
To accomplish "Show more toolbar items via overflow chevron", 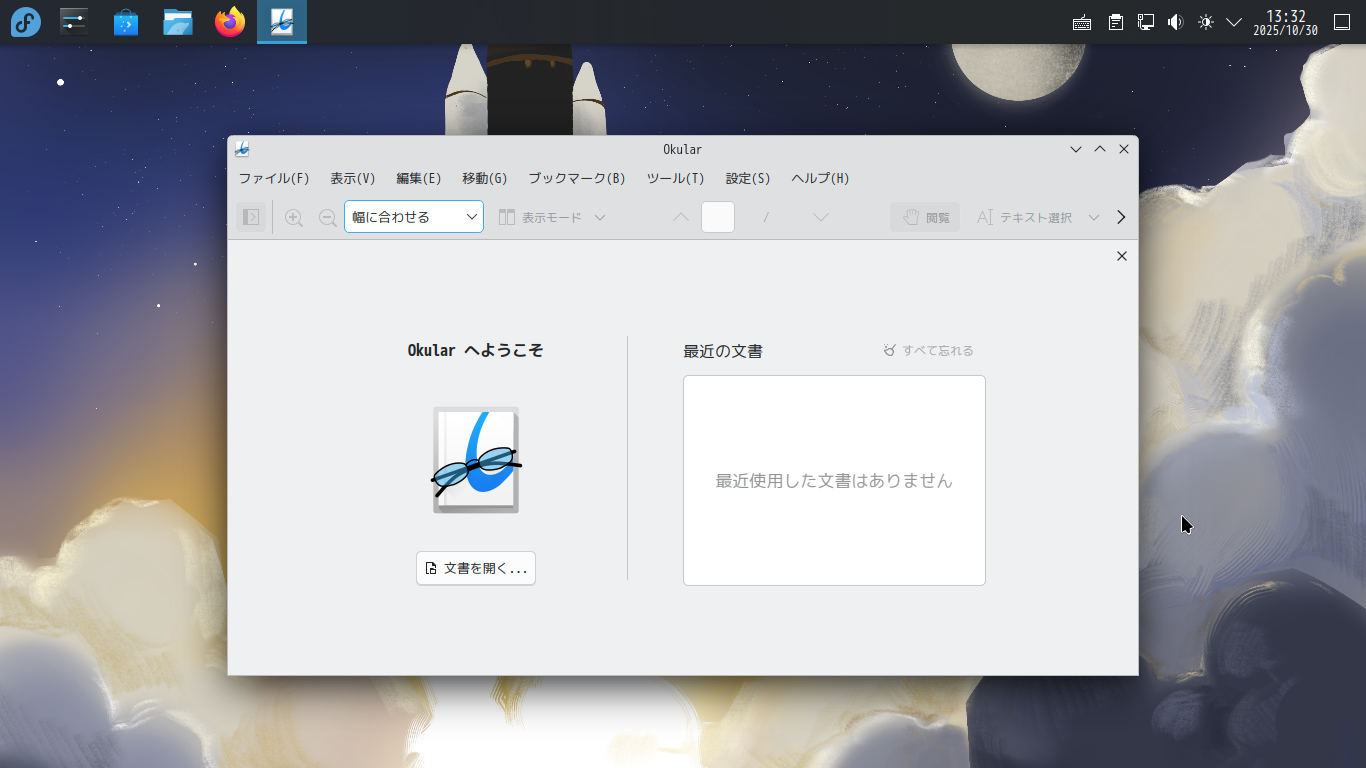I will click(x=1121, y=217).
